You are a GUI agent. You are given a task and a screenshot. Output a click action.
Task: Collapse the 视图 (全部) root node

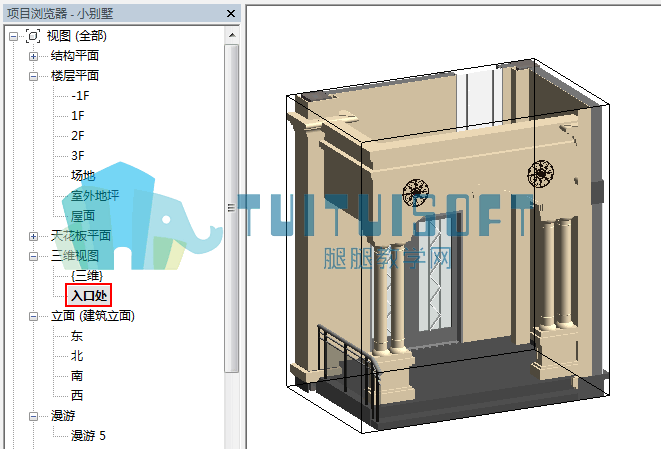coord(13,36)
